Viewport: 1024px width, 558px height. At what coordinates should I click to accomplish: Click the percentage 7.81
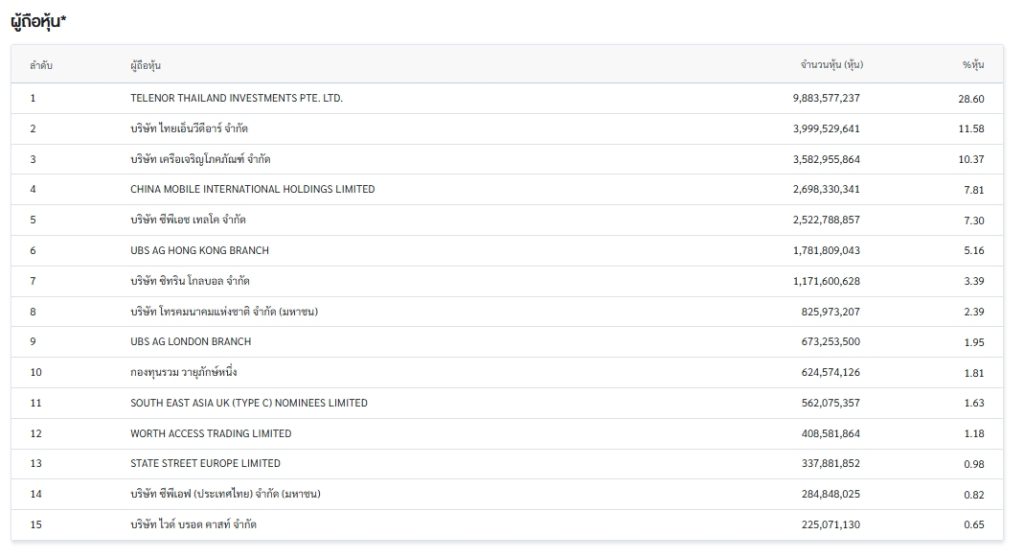pos(974,190)
